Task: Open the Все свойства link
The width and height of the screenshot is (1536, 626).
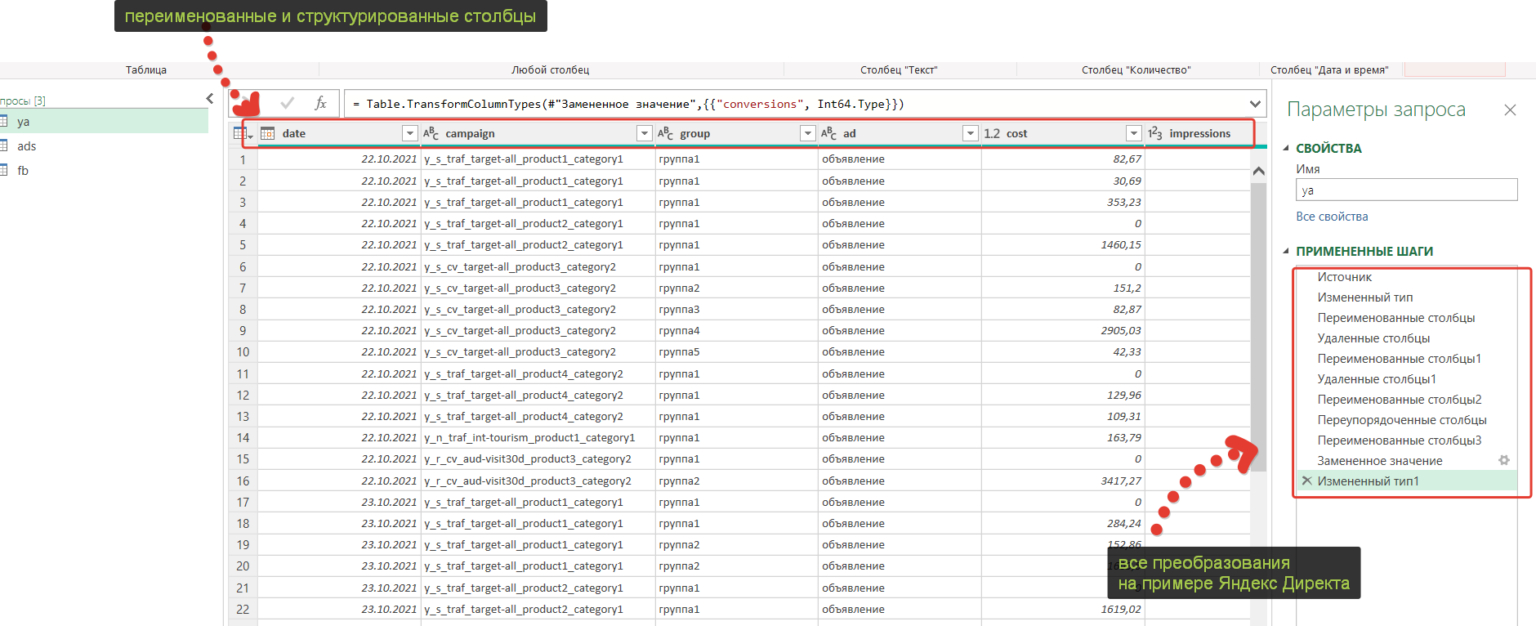Action: click(x=1332, y=216)
